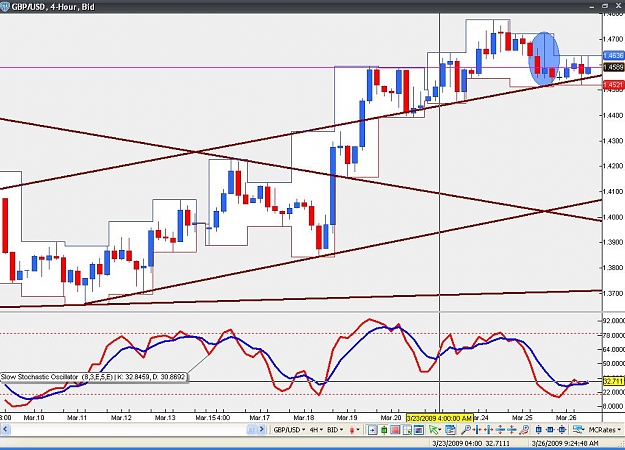
Task: Open the MCRates dropdown
Action: click(605, 430)
